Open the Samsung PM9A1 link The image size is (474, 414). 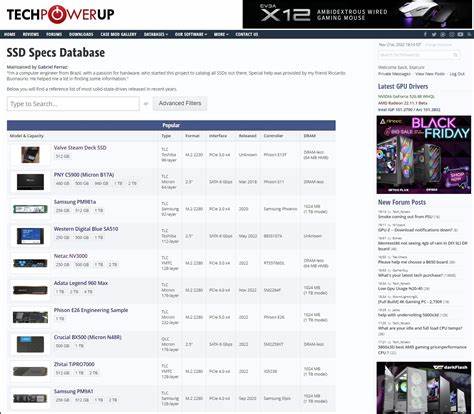pos(73,391)
